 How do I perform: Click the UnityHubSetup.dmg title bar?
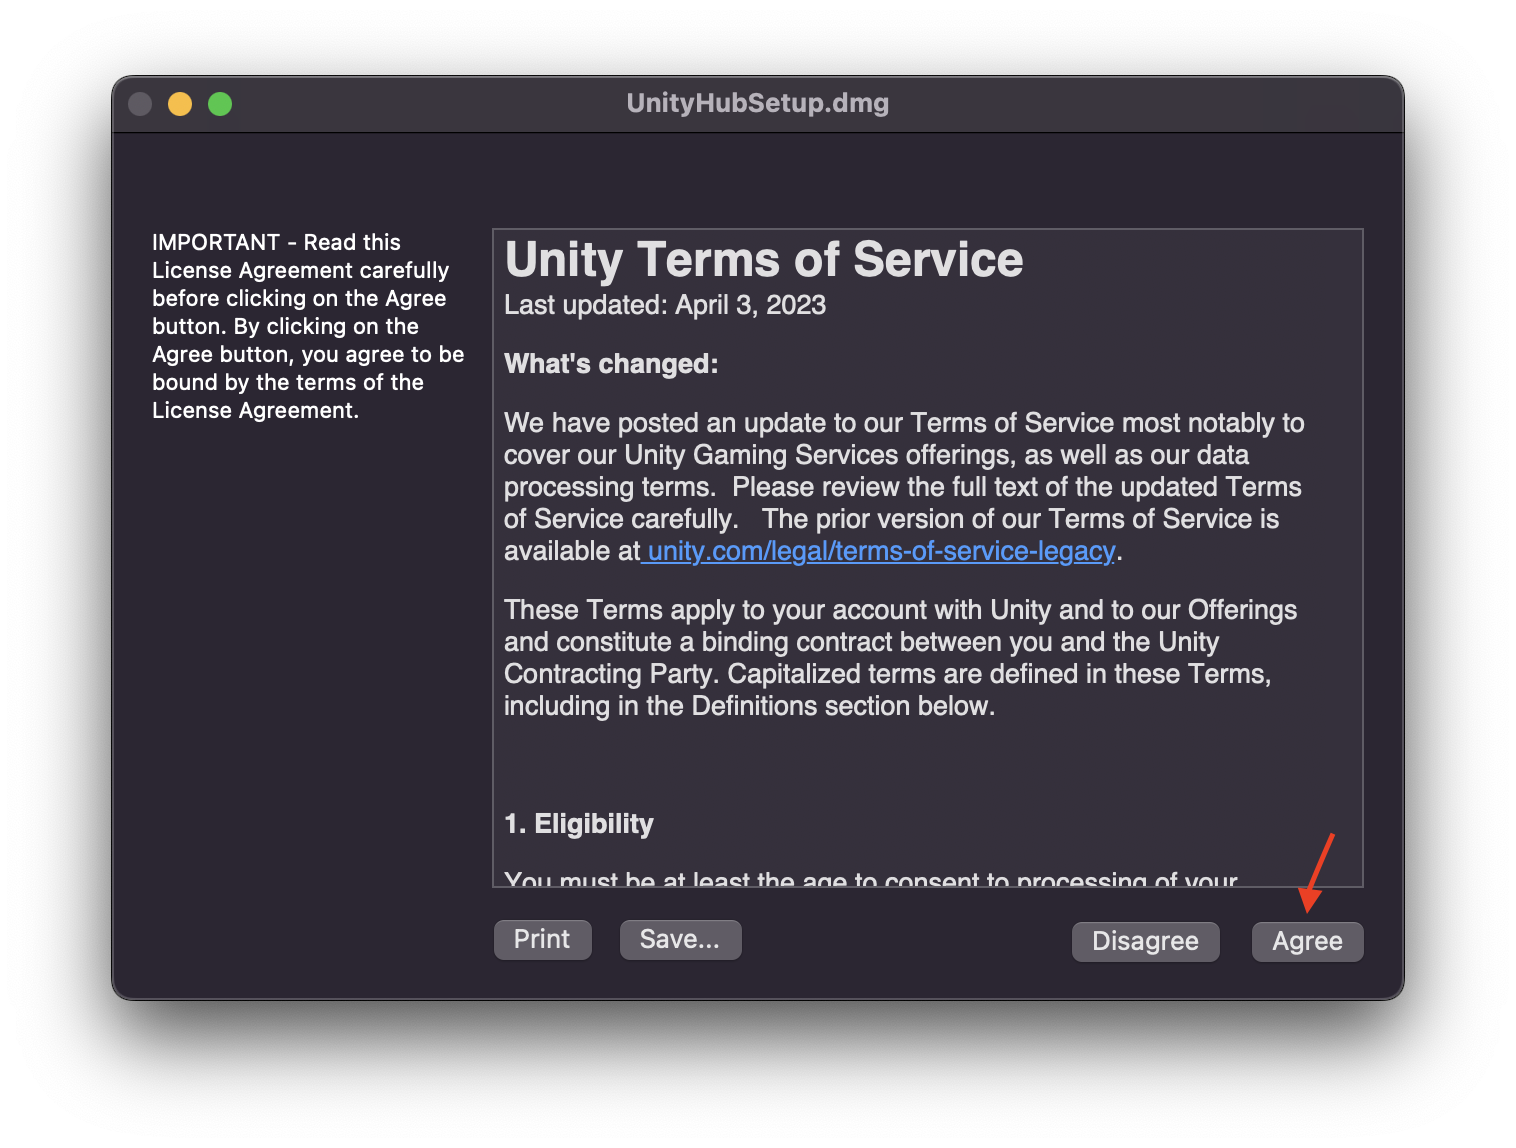click(x=757, y=103)
